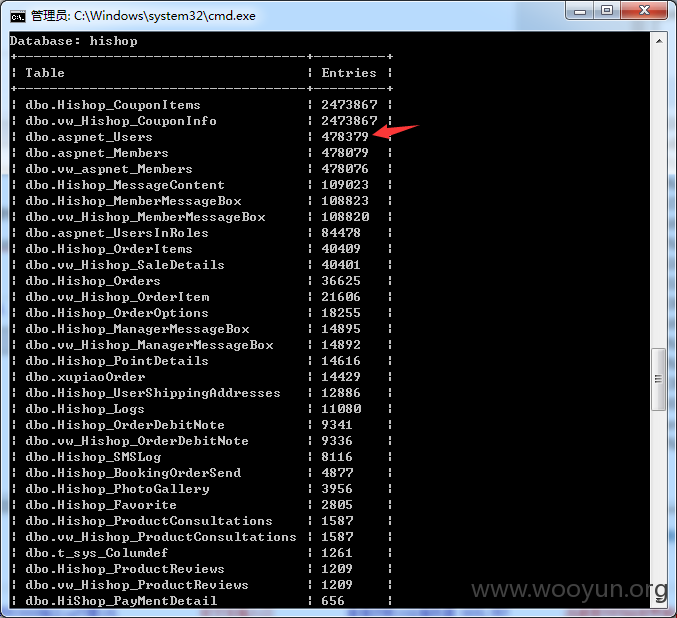This screenshot has width=677, height=618.
Task: Click the 11080 entries value
Action: coord(341,409)
